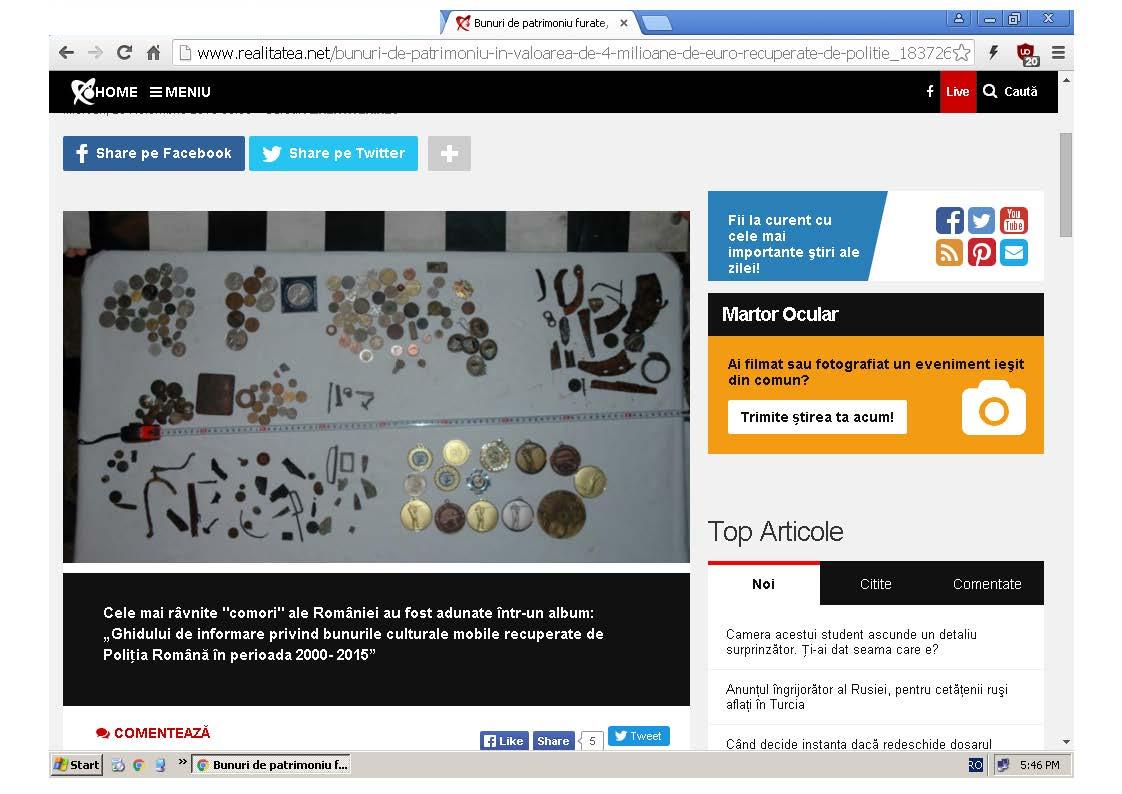Screen dimensions: 1122x794
Task: Open the Pinterest icon in sidebar
Action: point(981,253)
